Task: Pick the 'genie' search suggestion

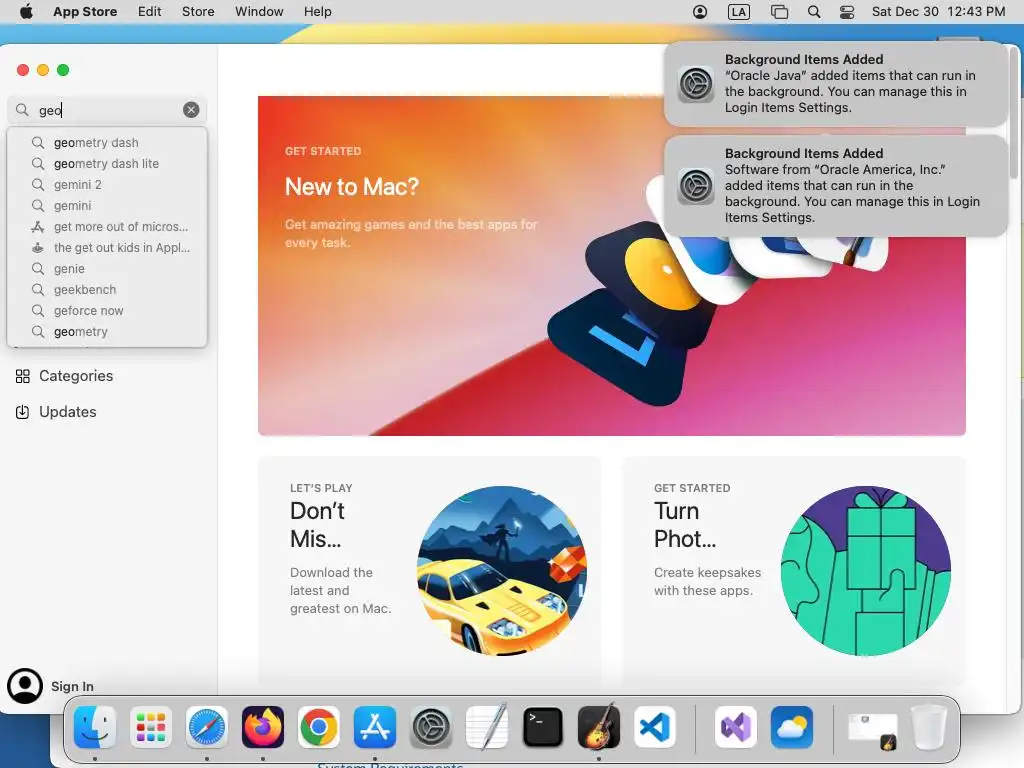Action: tap(108, 268)
